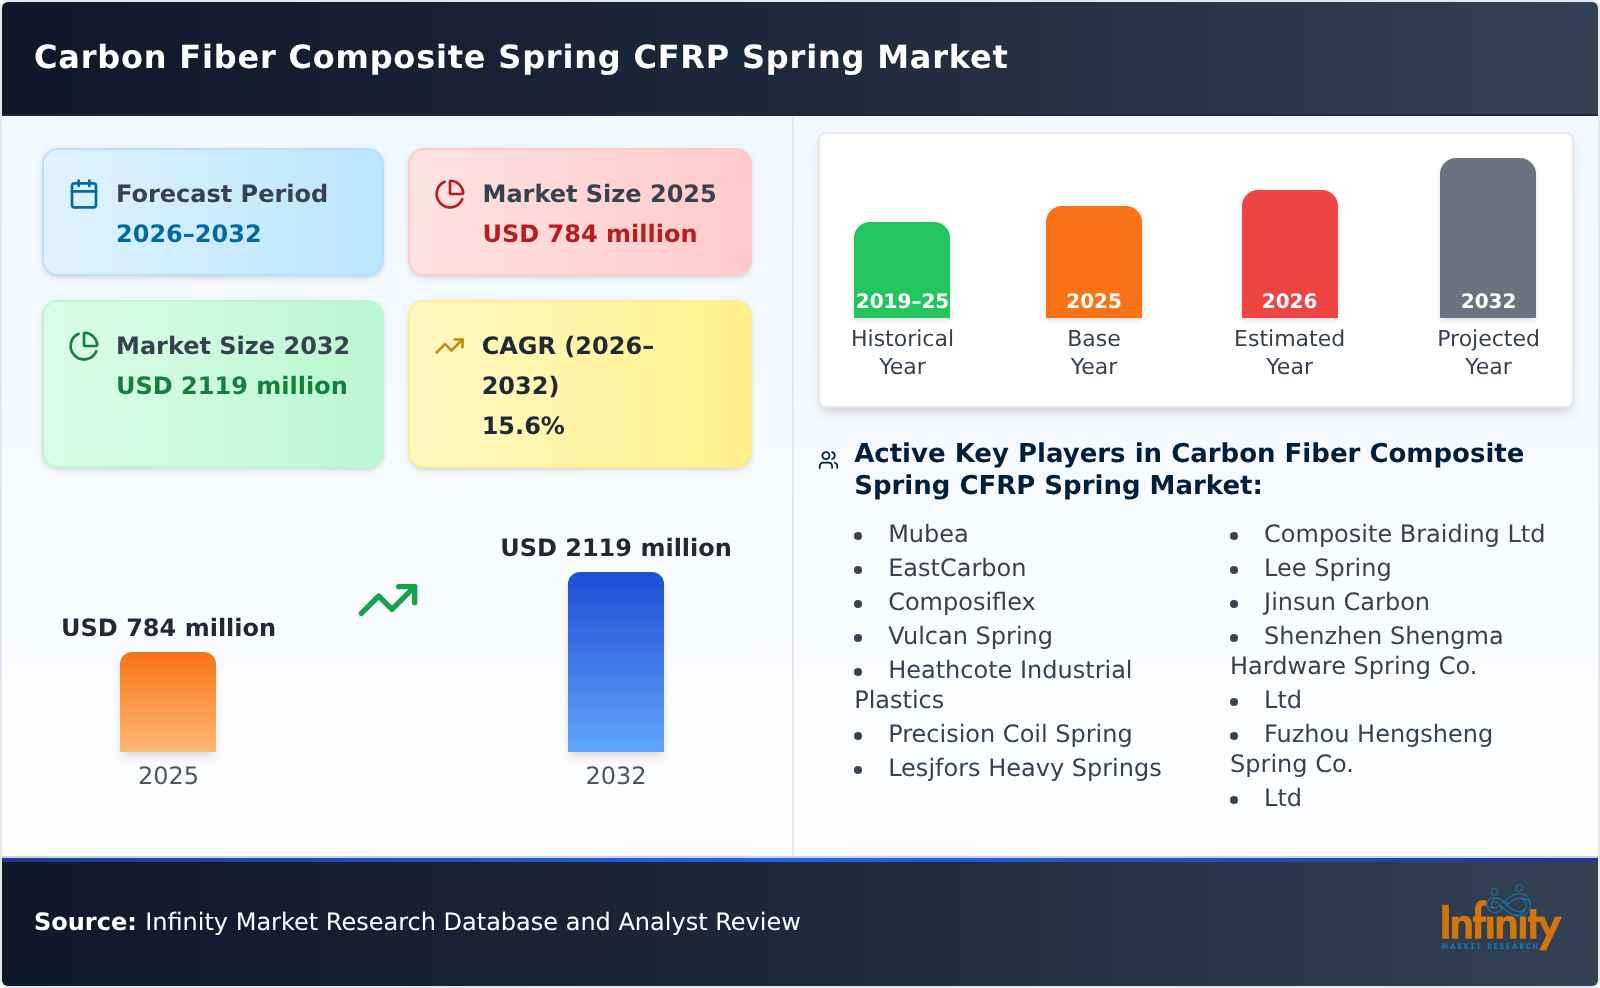Image resolution: width=1600 pixels, height=988 pixels.
Task: Click 'Composite Braiding Ltd' in the list
Action: point(1404,534)
